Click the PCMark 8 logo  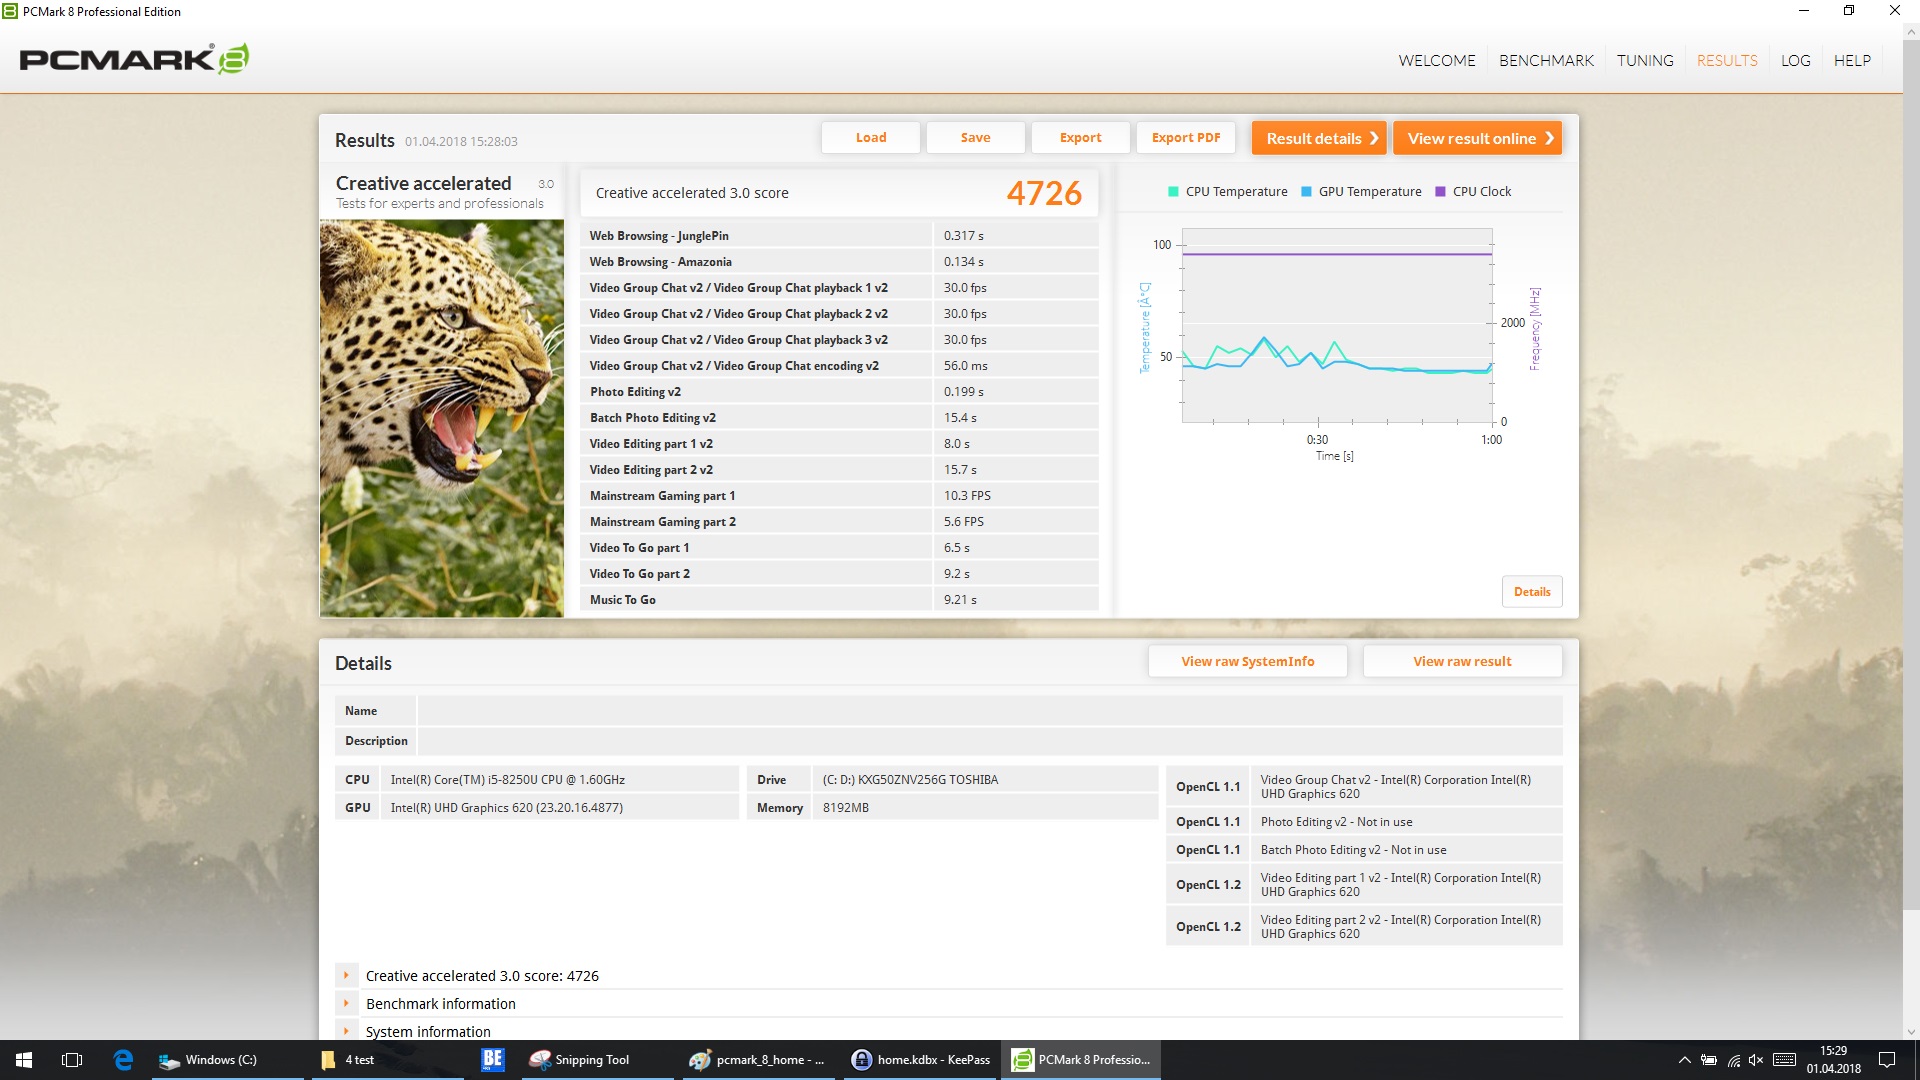(x=134, y=59)
